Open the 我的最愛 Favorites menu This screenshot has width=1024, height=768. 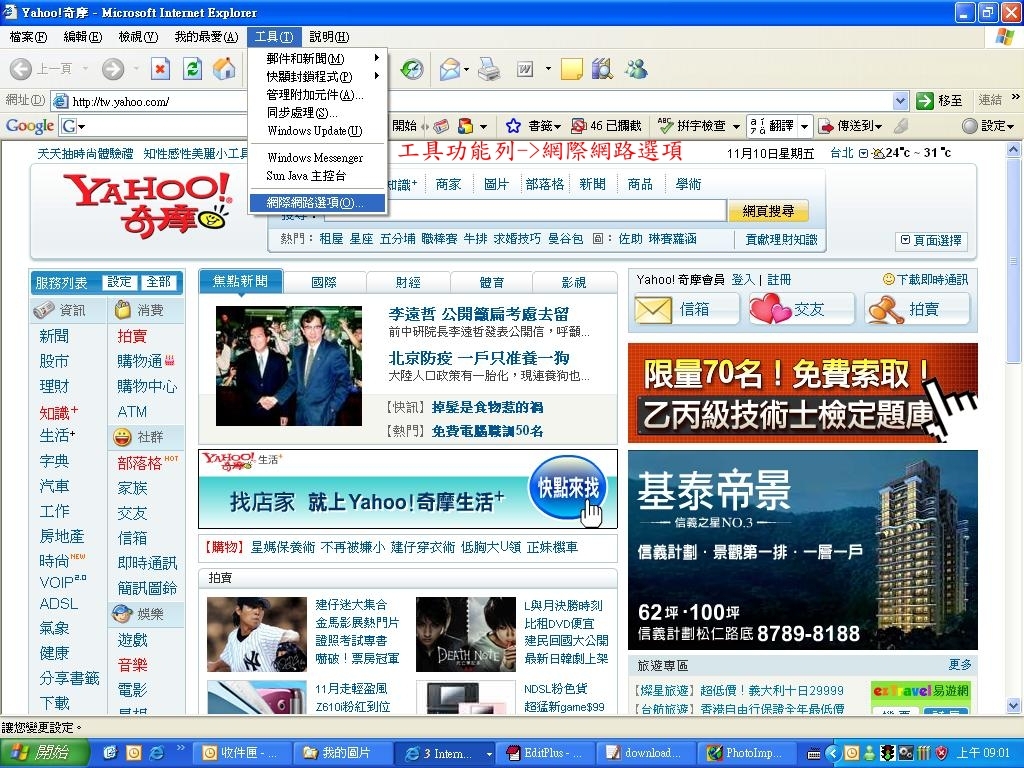click(206, 37)
